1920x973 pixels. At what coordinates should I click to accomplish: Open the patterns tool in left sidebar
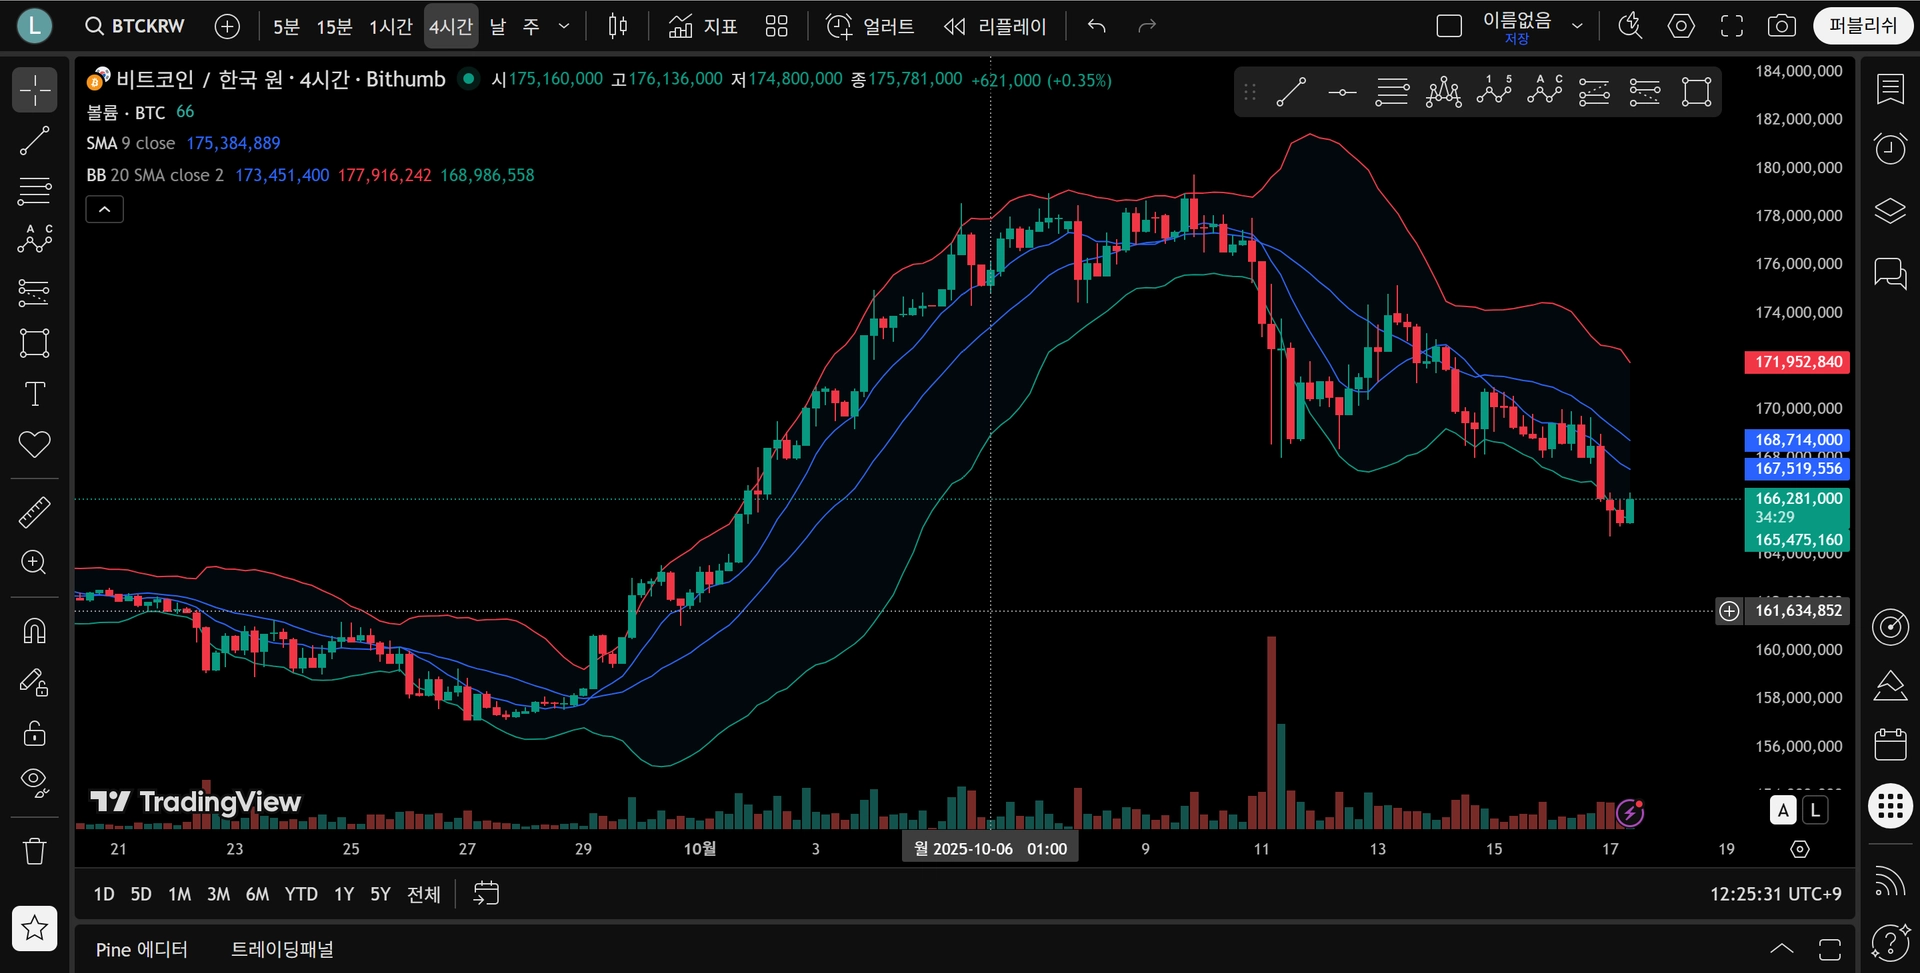click(x=34, y=239)
